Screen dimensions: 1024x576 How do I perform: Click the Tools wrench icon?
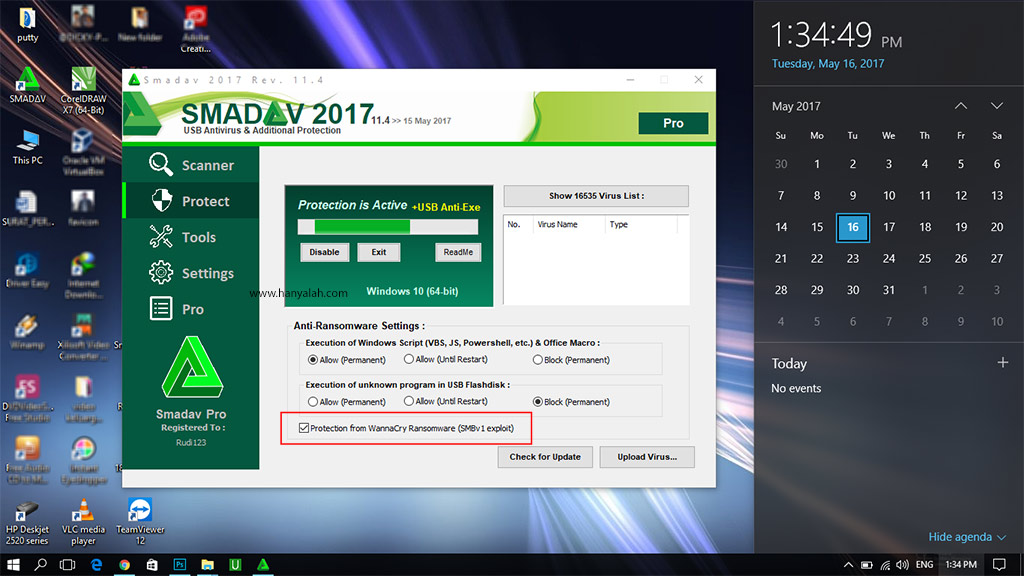pos(161,236)
